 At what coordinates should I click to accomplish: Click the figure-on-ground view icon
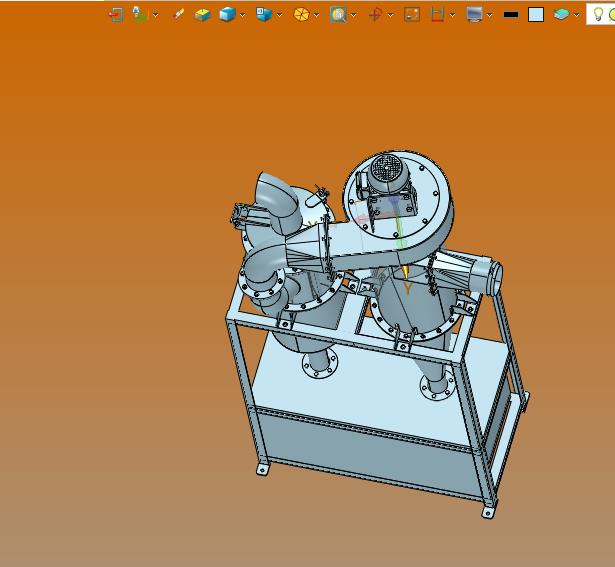click(140, 14)
